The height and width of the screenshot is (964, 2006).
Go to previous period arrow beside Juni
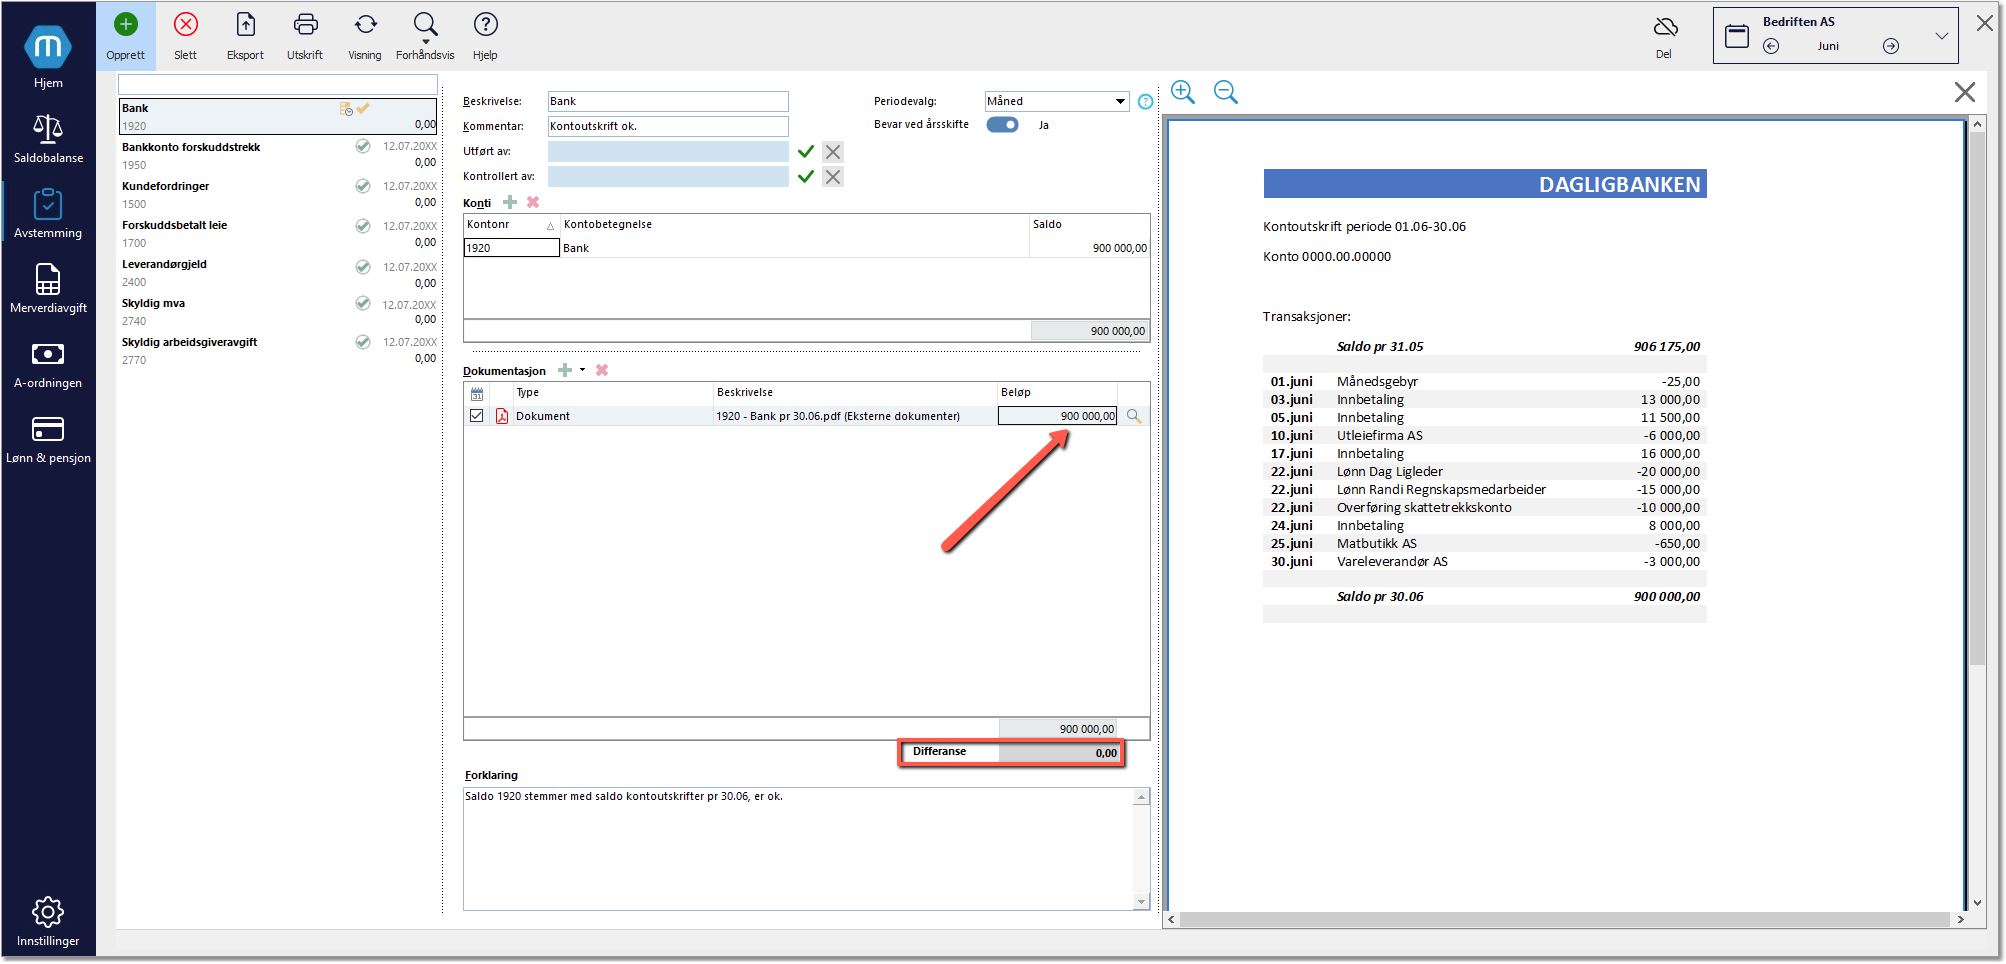tap(1771, 46)
